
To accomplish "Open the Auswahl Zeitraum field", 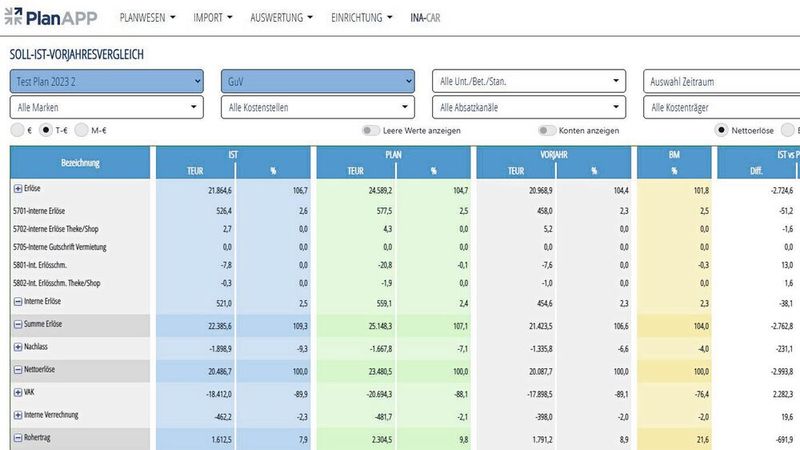I will point(721,81).
